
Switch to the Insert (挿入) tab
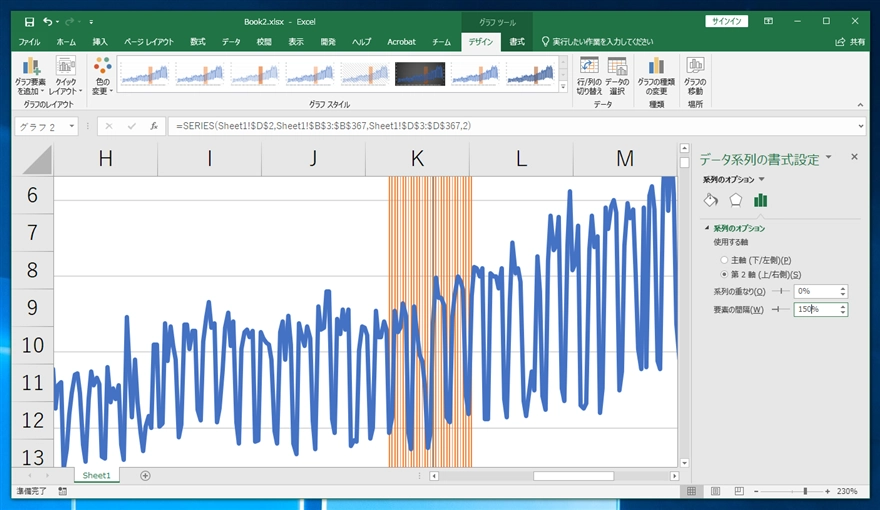[x=100, y=42]
